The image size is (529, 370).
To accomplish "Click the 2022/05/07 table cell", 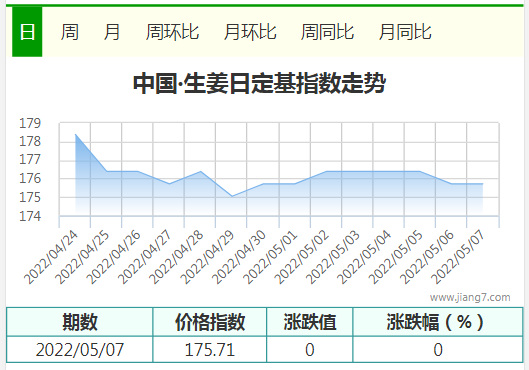I will tap(80, 349).
